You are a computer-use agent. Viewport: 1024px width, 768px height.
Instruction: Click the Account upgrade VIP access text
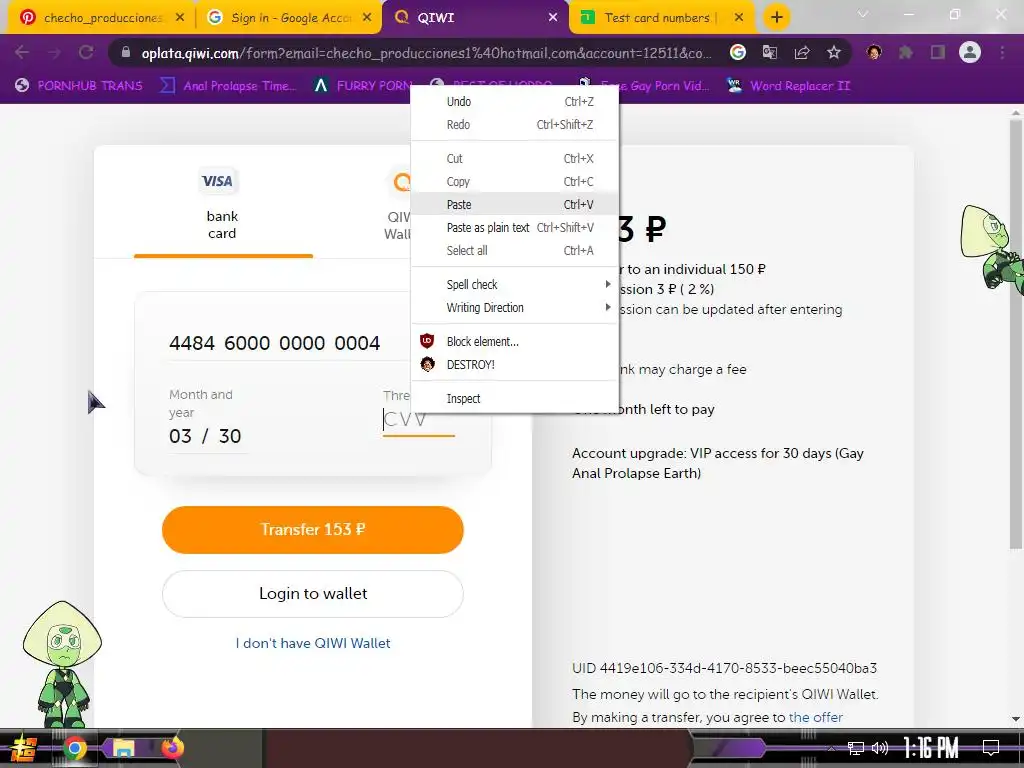click(718, 463)
